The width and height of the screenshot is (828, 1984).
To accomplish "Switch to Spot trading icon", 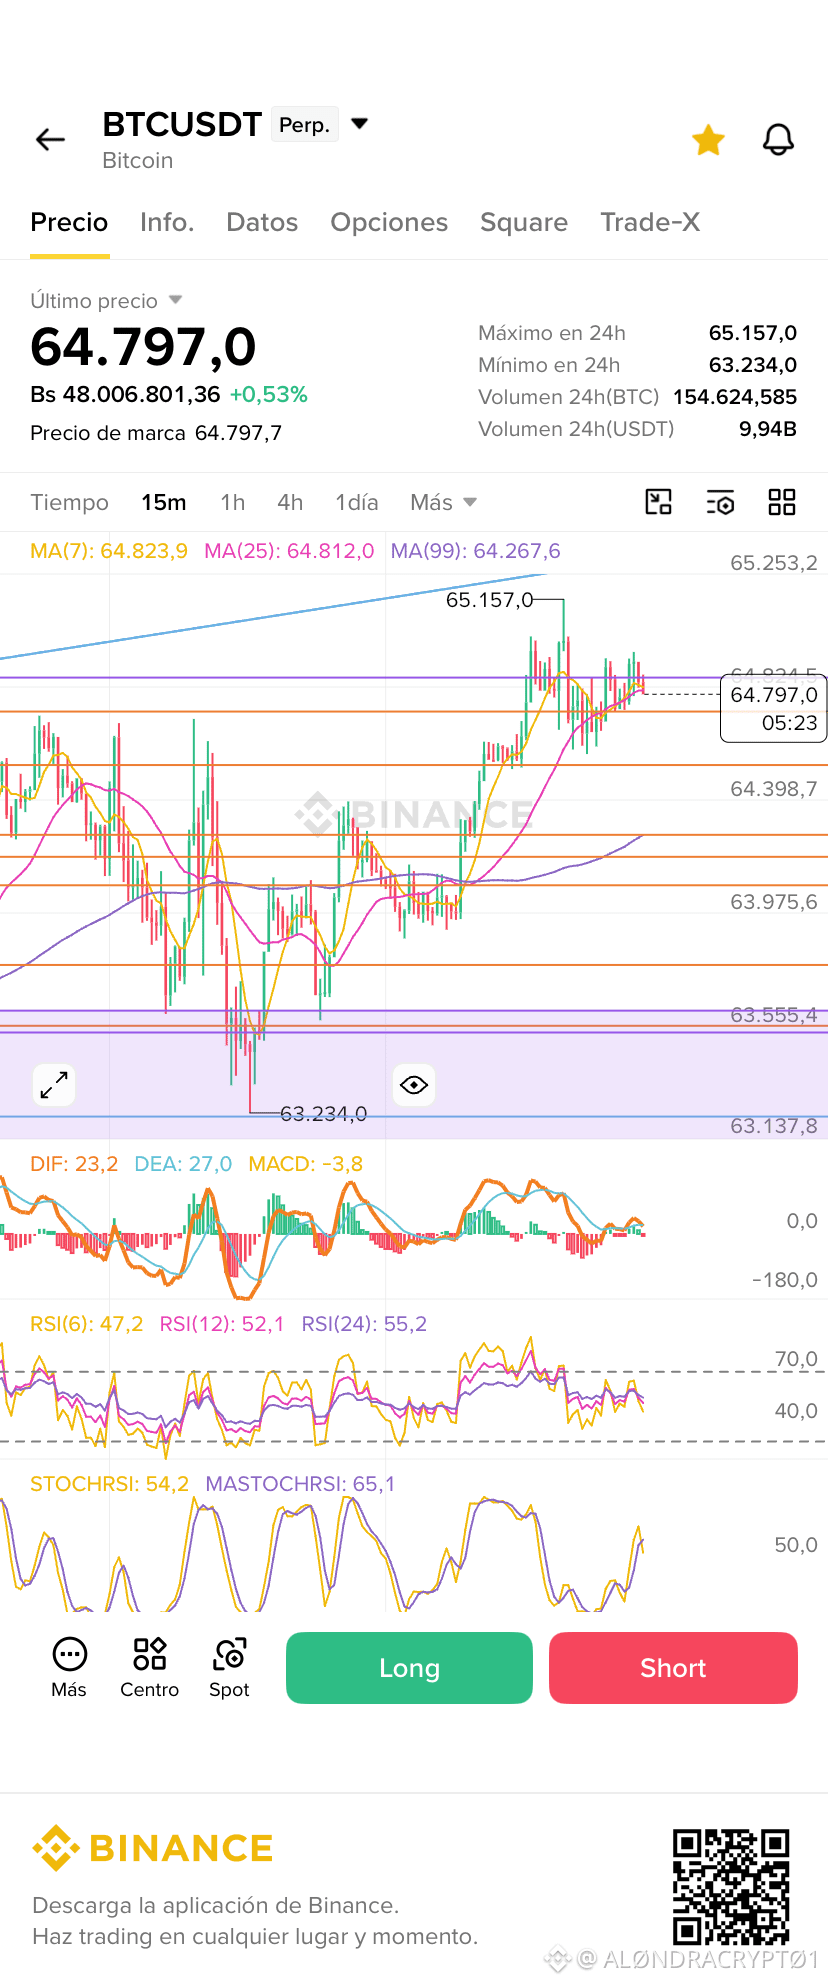I will pyautogui.click(x=229, y=1668).
